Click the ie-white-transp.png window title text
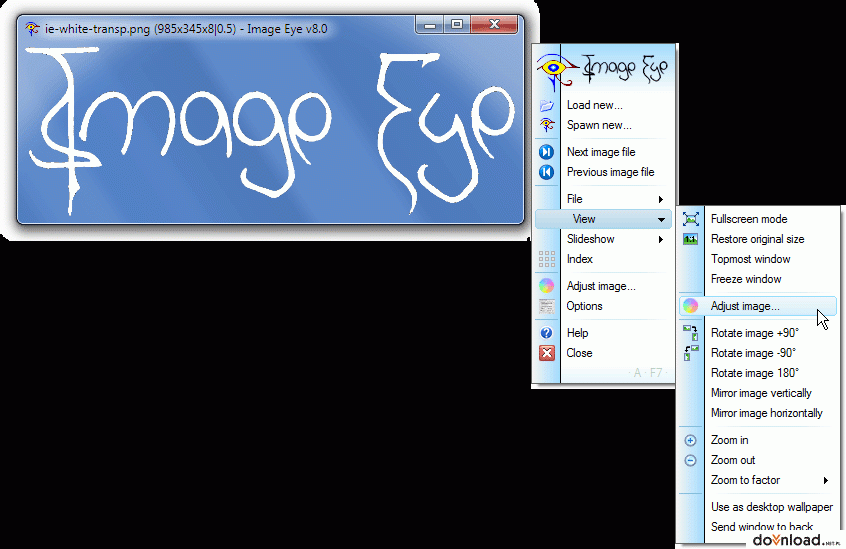Screen dimensions: 846x549 (x=186, y=29)
